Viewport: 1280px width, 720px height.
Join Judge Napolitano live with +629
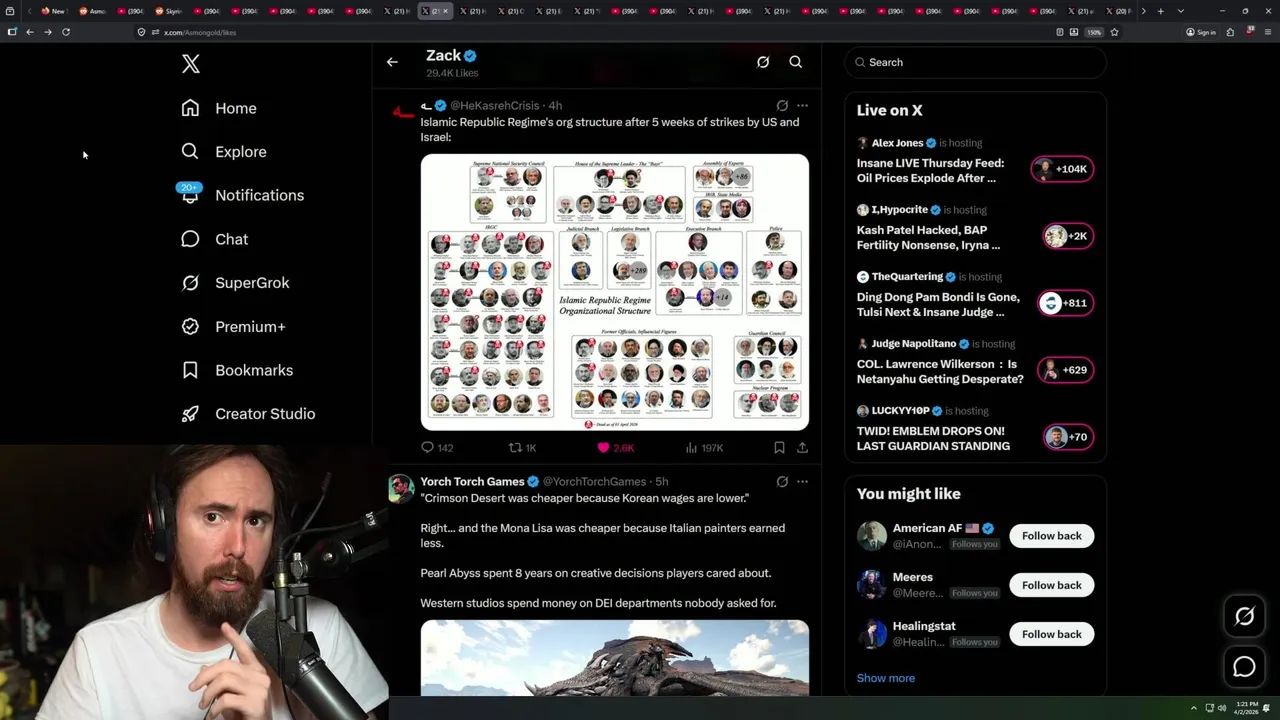point(1065,370)
